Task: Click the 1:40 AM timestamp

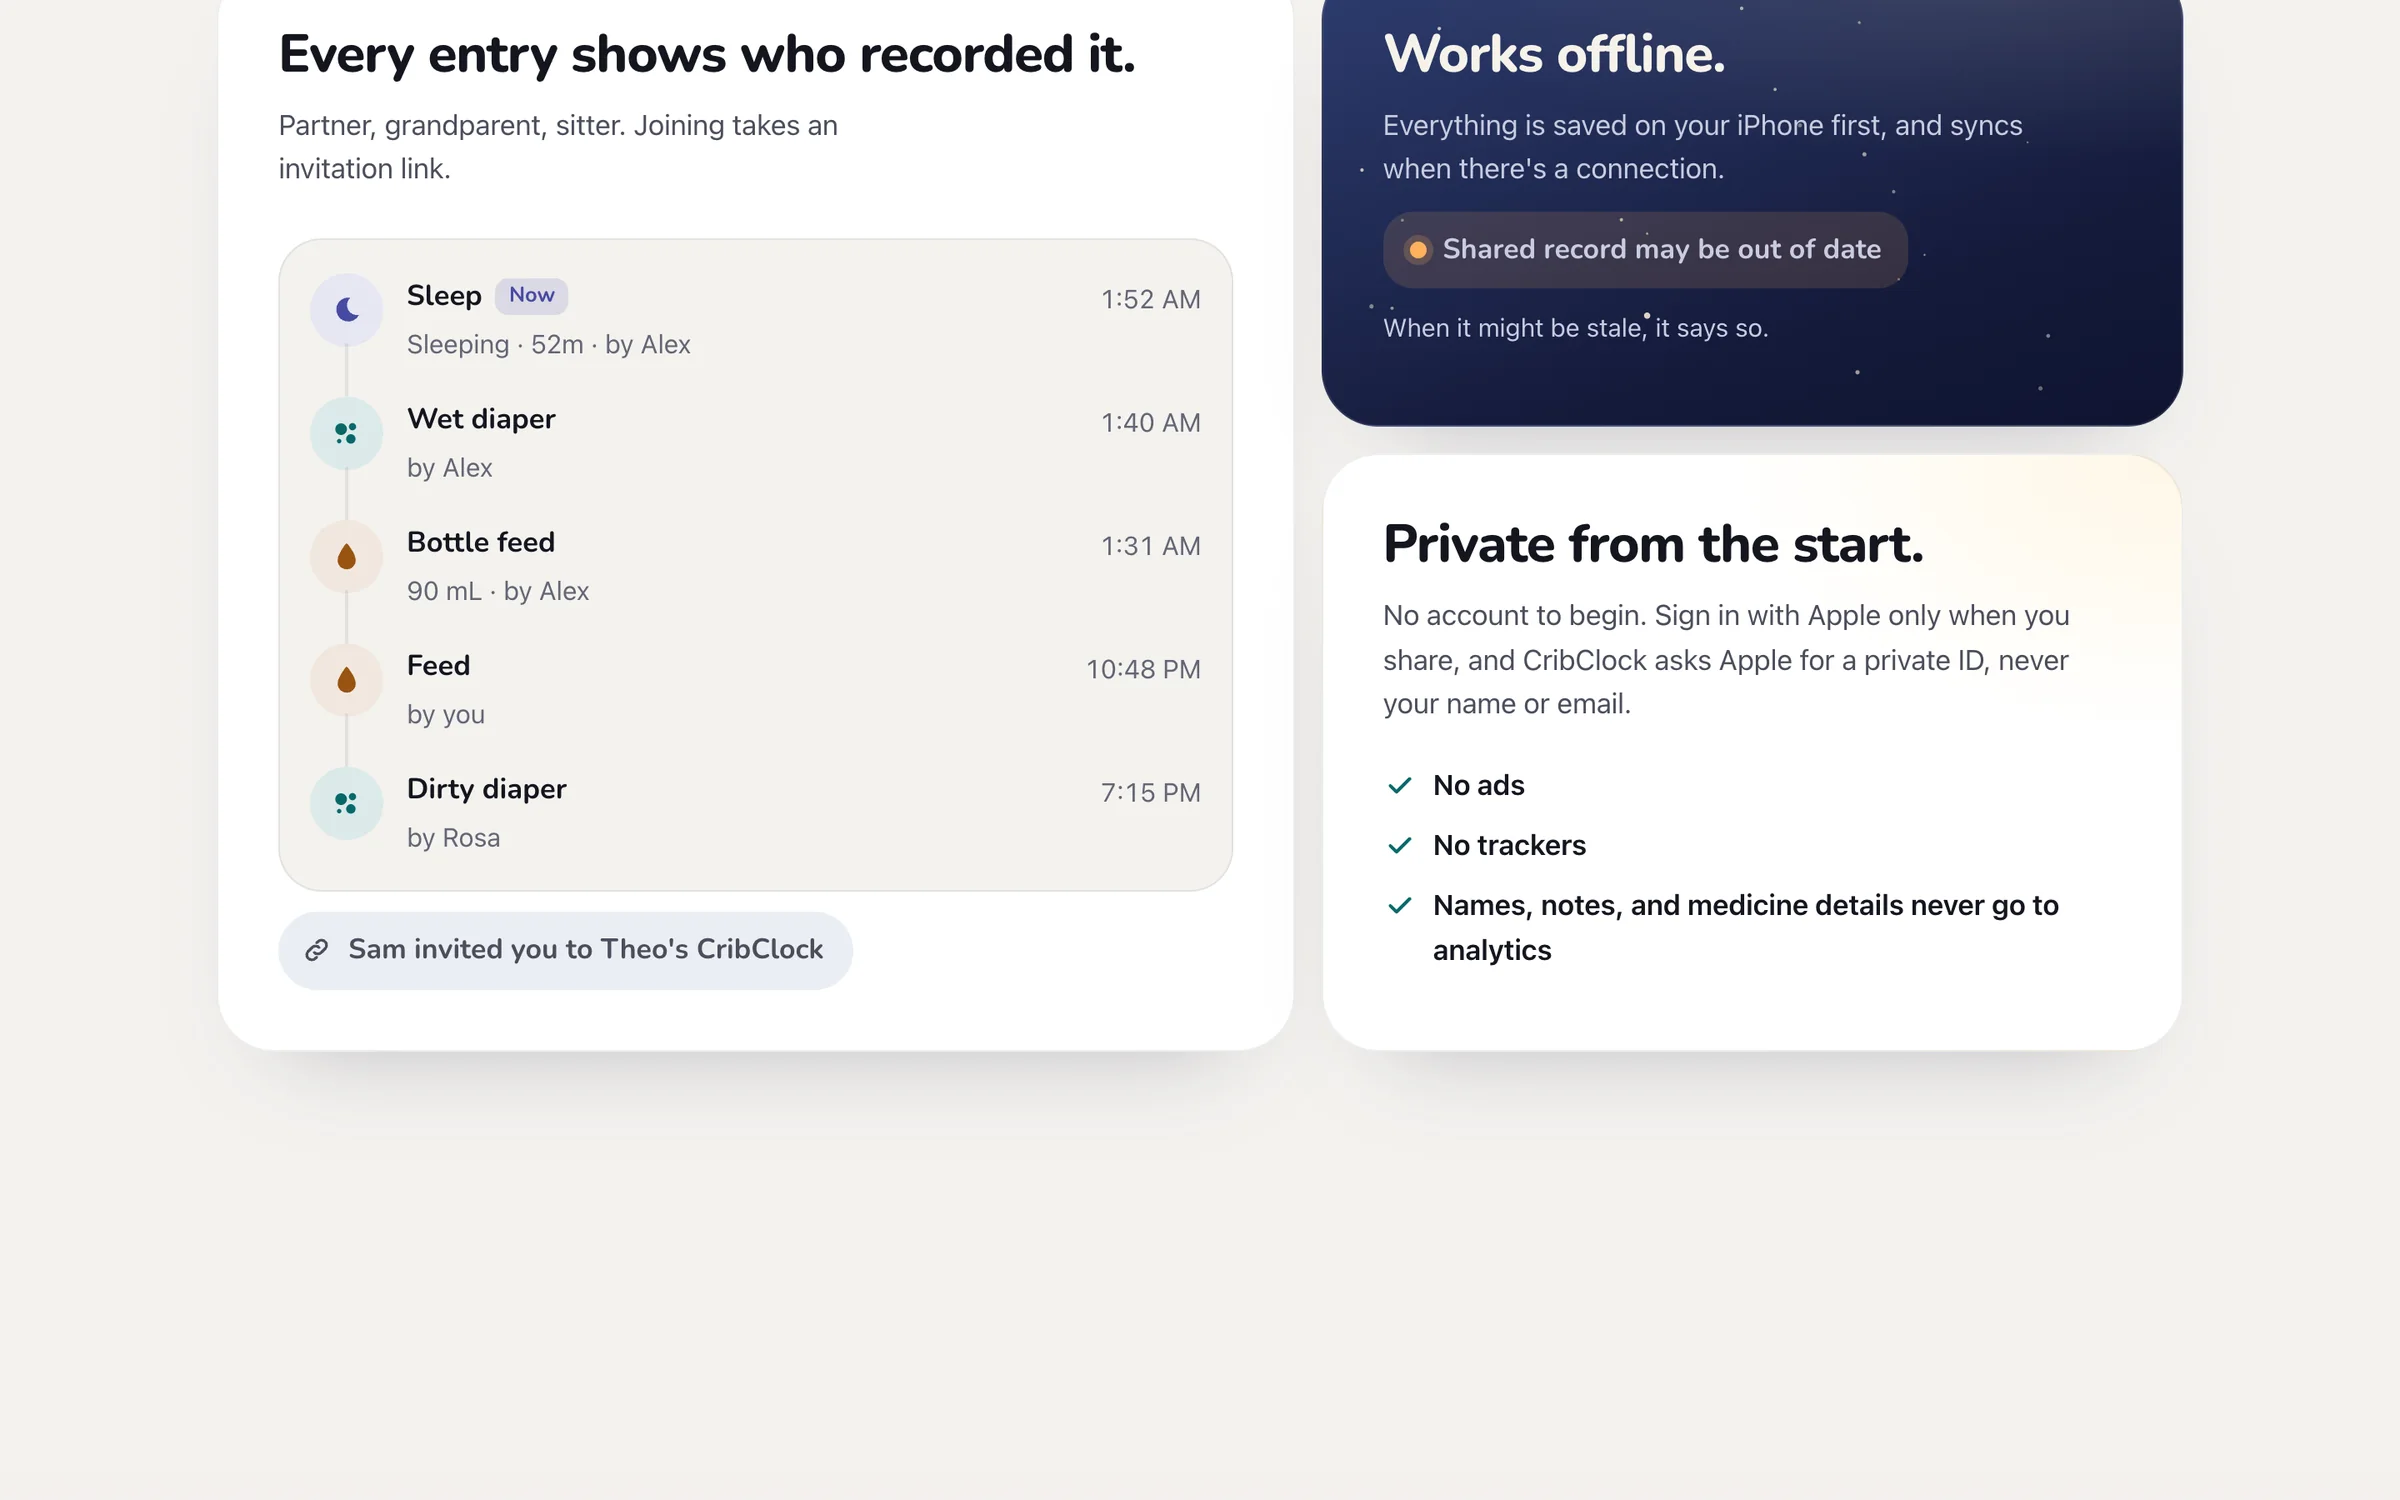Action: coord(1151,423)
